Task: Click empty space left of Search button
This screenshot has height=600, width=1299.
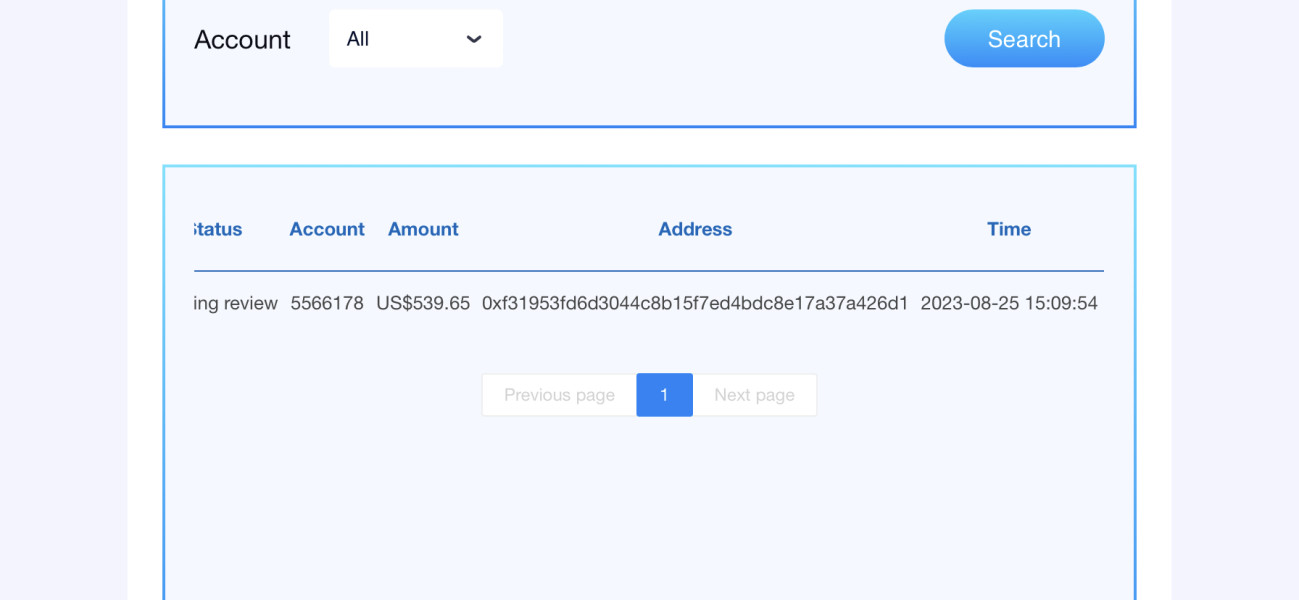Action: [x=720, y=40]
